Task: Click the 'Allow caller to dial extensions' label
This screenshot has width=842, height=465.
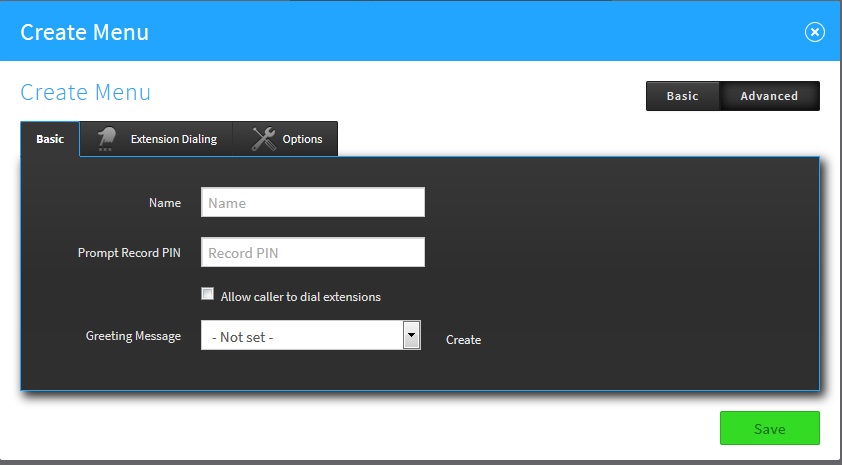Action: [x=300, y=297]
